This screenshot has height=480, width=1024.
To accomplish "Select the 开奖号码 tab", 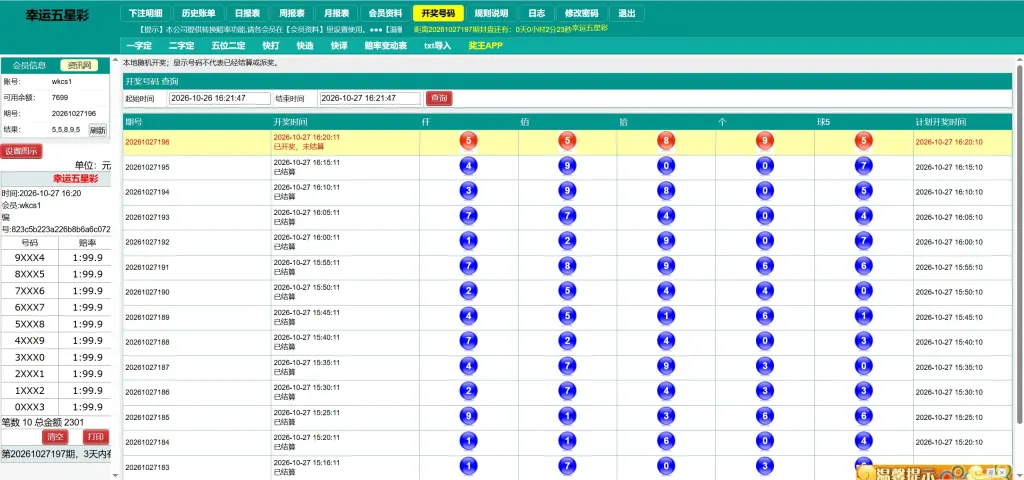I will click(x=438, y=13).
